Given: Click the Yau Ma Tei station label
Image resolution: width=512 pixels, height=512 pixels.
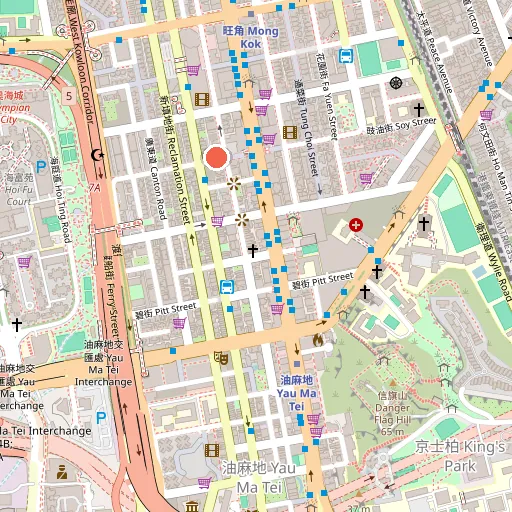Looking at the screenshot, I should (296, 393).
